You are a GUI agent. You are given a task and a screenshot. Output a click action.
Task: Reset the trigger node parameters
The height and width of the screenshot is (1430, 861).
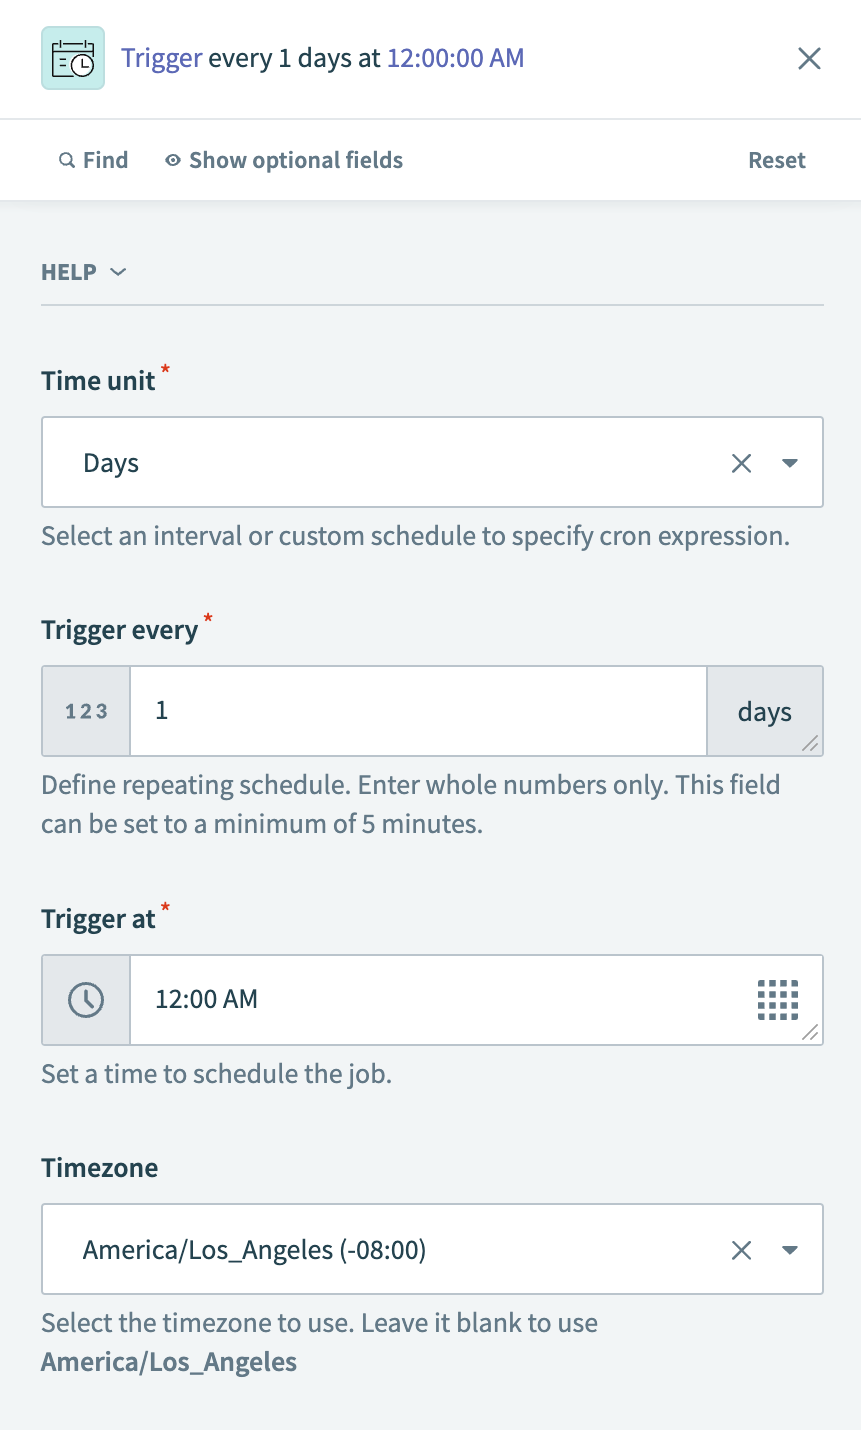tap(777, 160)
